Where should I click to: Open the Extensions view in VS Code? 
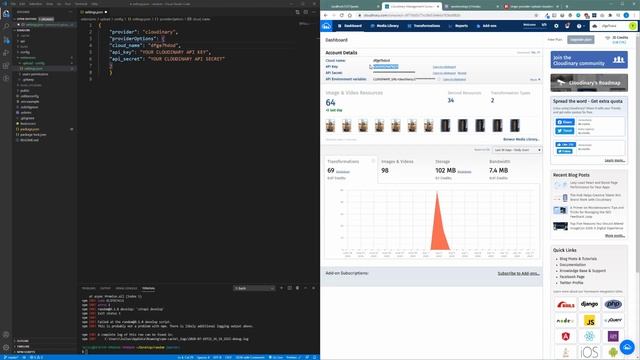6,65
